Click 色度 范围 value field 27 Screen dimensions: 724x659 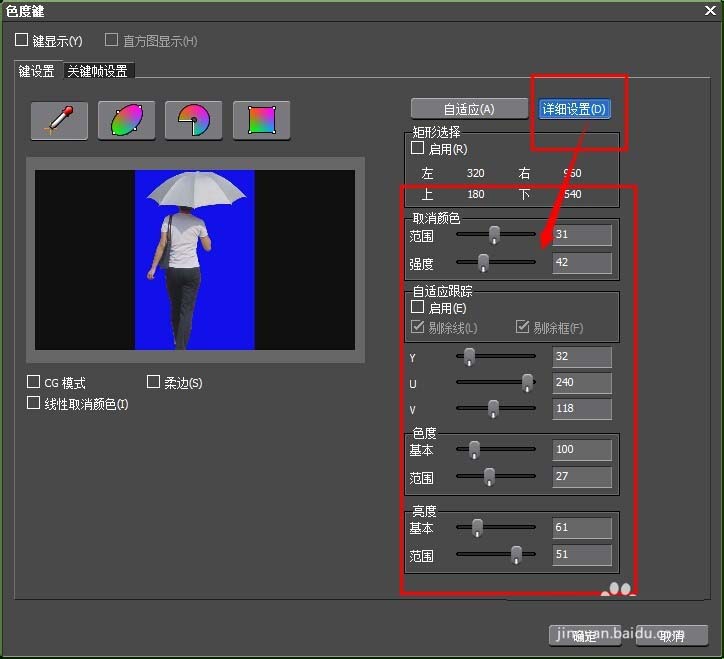coord(582,477)
